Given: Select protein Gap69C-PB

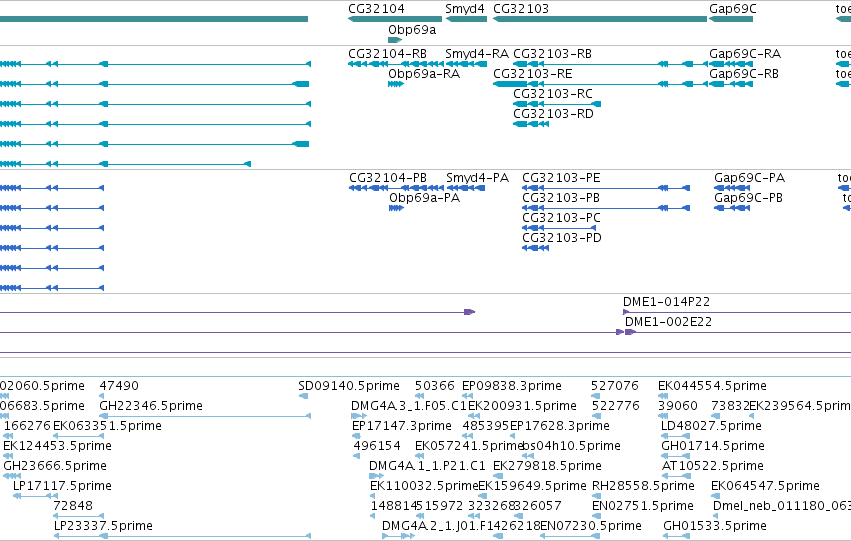Looking at the screenshot, I should (x=748, y=198).
